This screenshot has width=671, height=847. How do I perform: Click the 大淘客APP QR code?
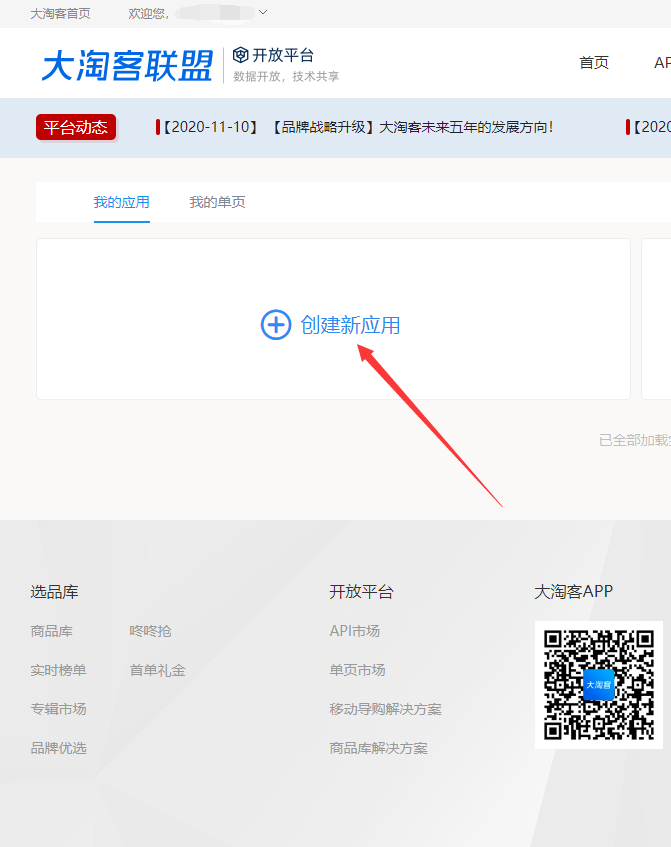599,685
